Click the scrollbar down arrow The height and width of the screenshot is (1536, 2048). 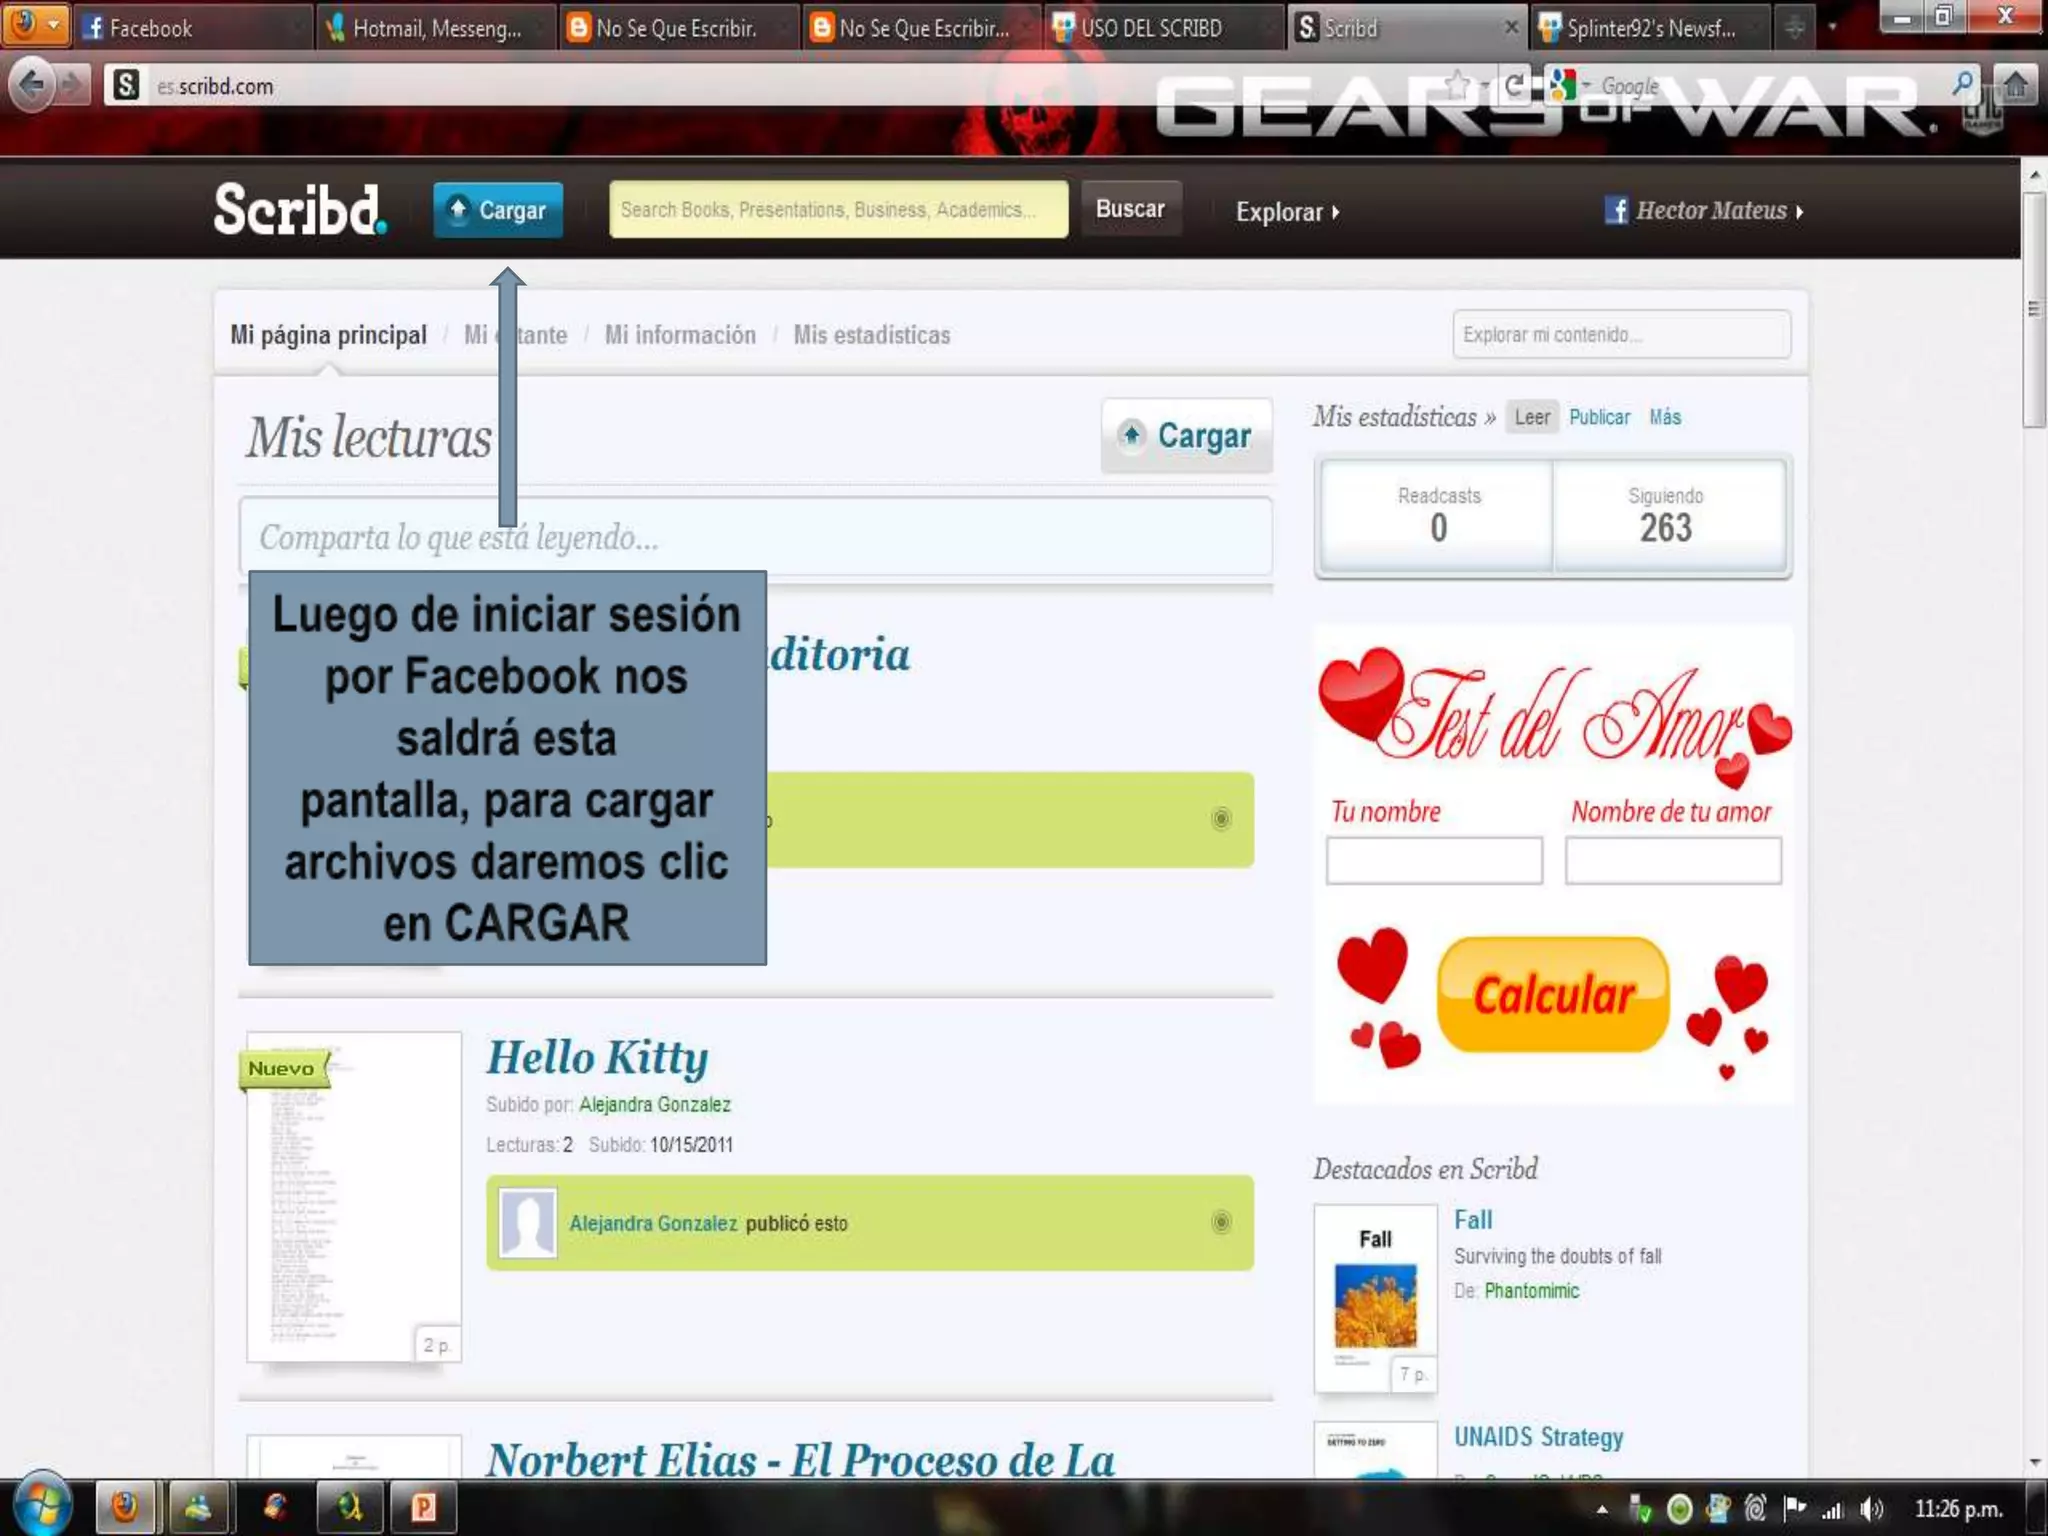point(2034,1462)
